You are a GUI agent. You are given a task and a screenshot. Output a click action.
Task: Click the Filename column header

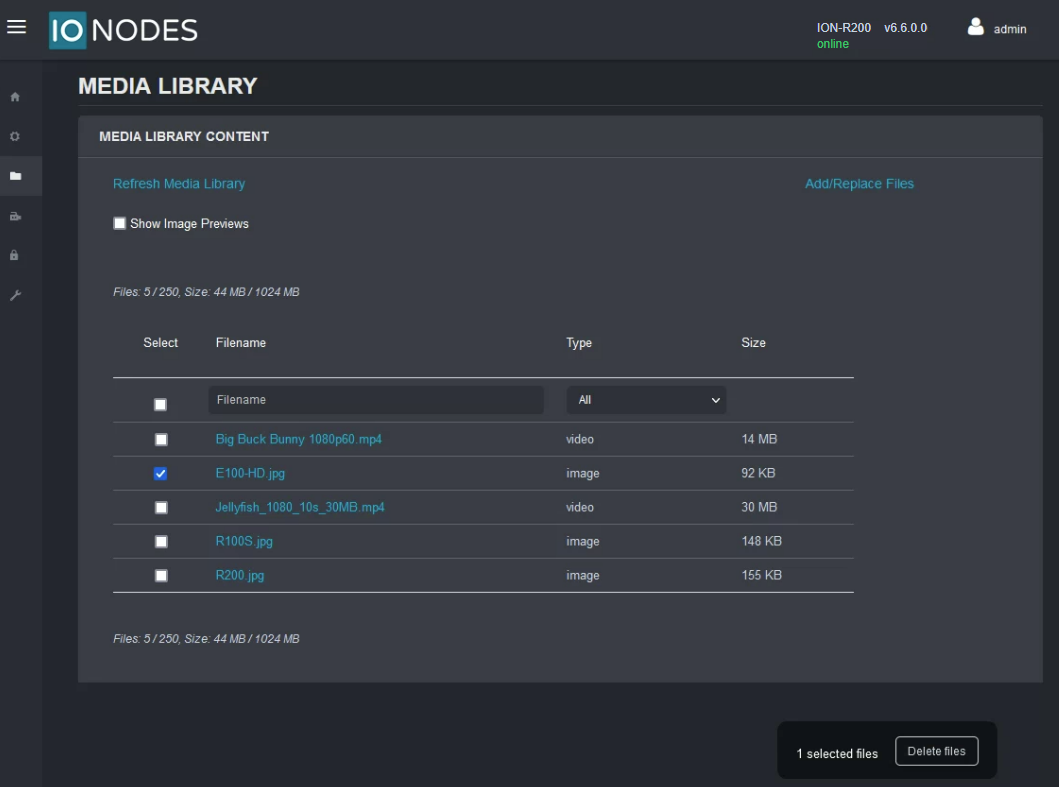click(240, 342)
